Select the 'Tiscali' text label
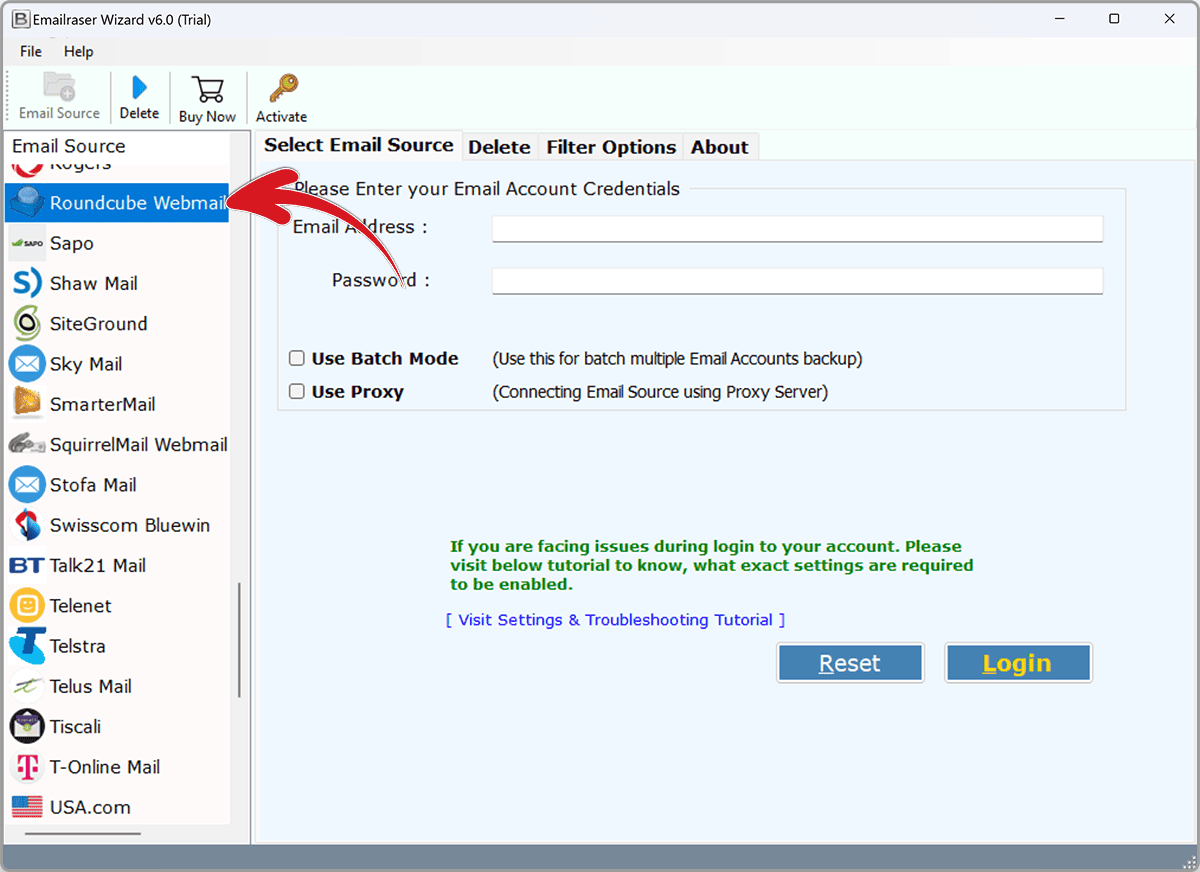Image resolution: width=1200 pixels, height=872 pixels. tap(76, 727)
